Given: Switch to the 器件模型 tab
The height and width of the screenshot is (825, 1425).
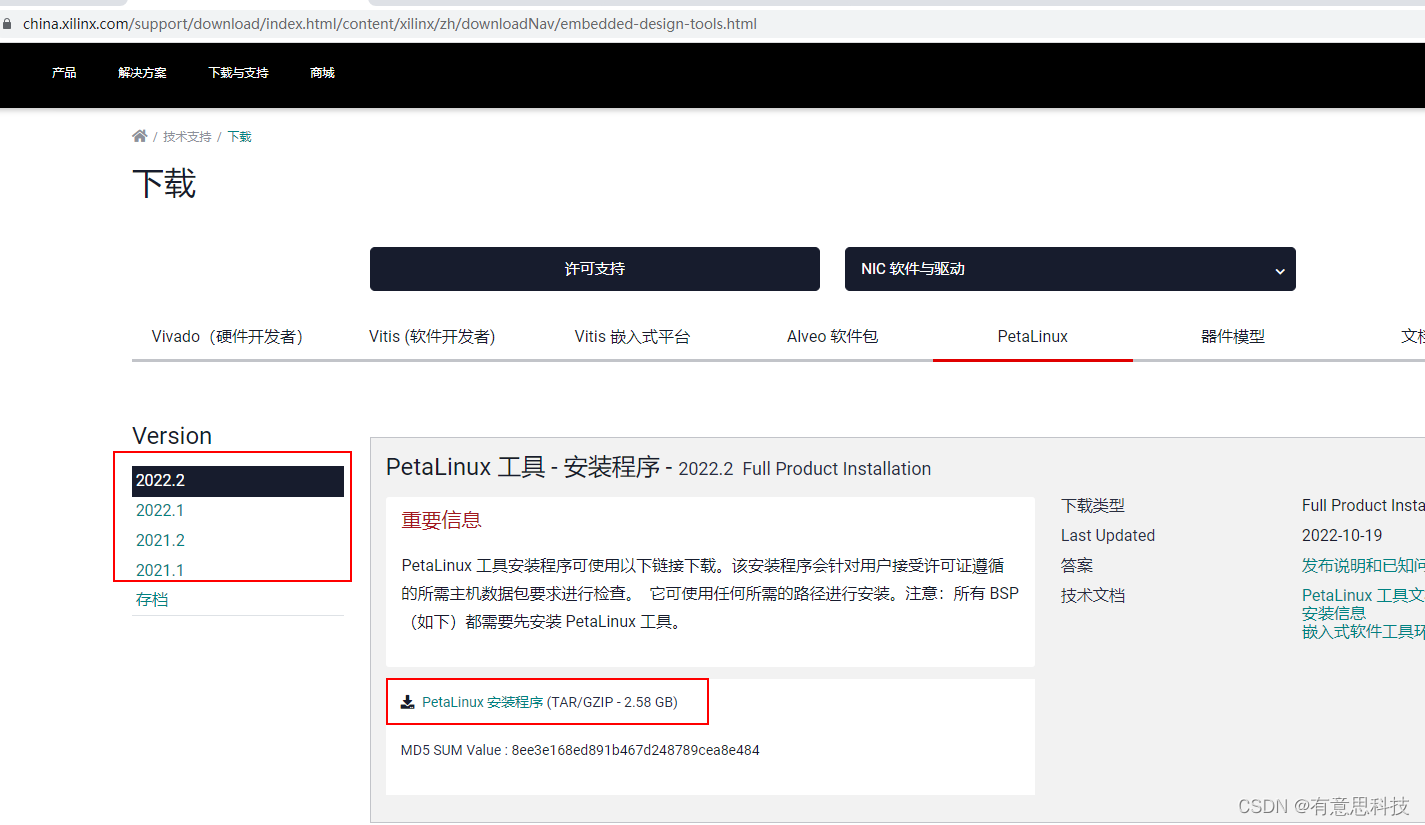Looking at the screenshot, I should click(x=1234, y=336).
